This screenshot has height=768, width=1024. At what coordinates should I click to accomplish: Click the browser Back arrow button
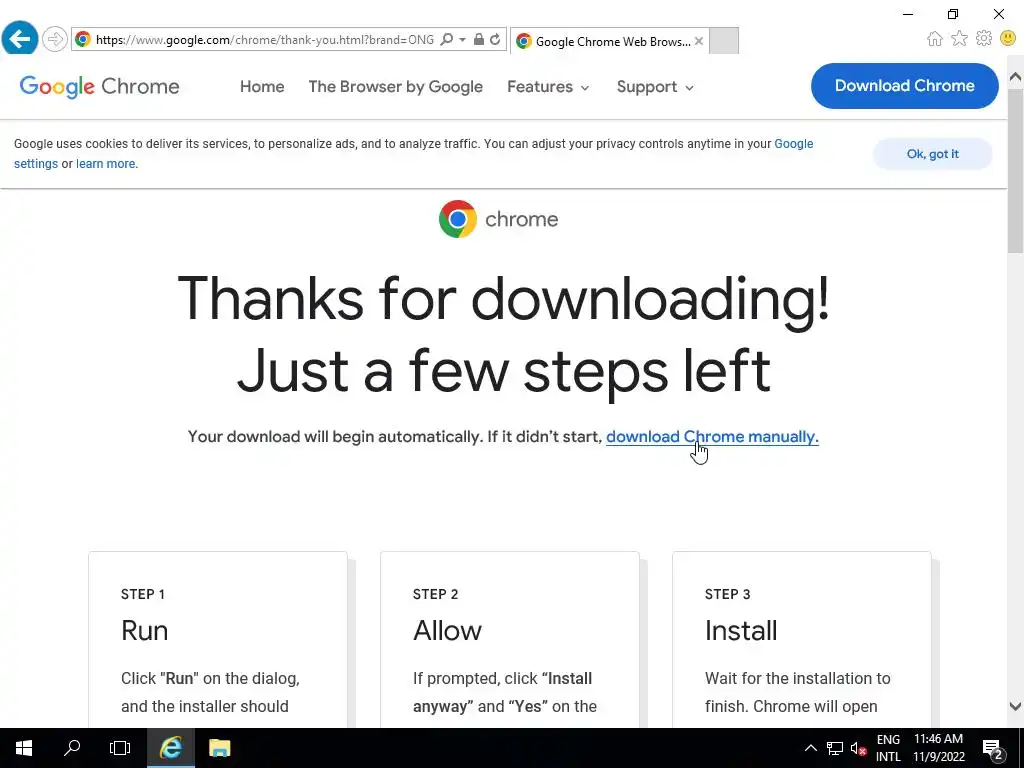coord(20,39)
